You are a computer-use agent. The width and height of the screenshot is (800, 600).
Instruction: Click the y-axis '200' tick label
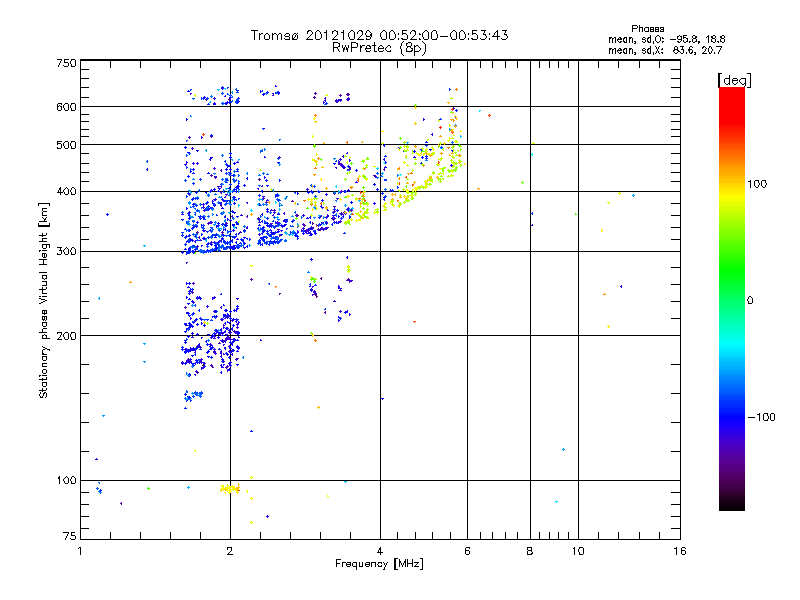click(67, 336)
